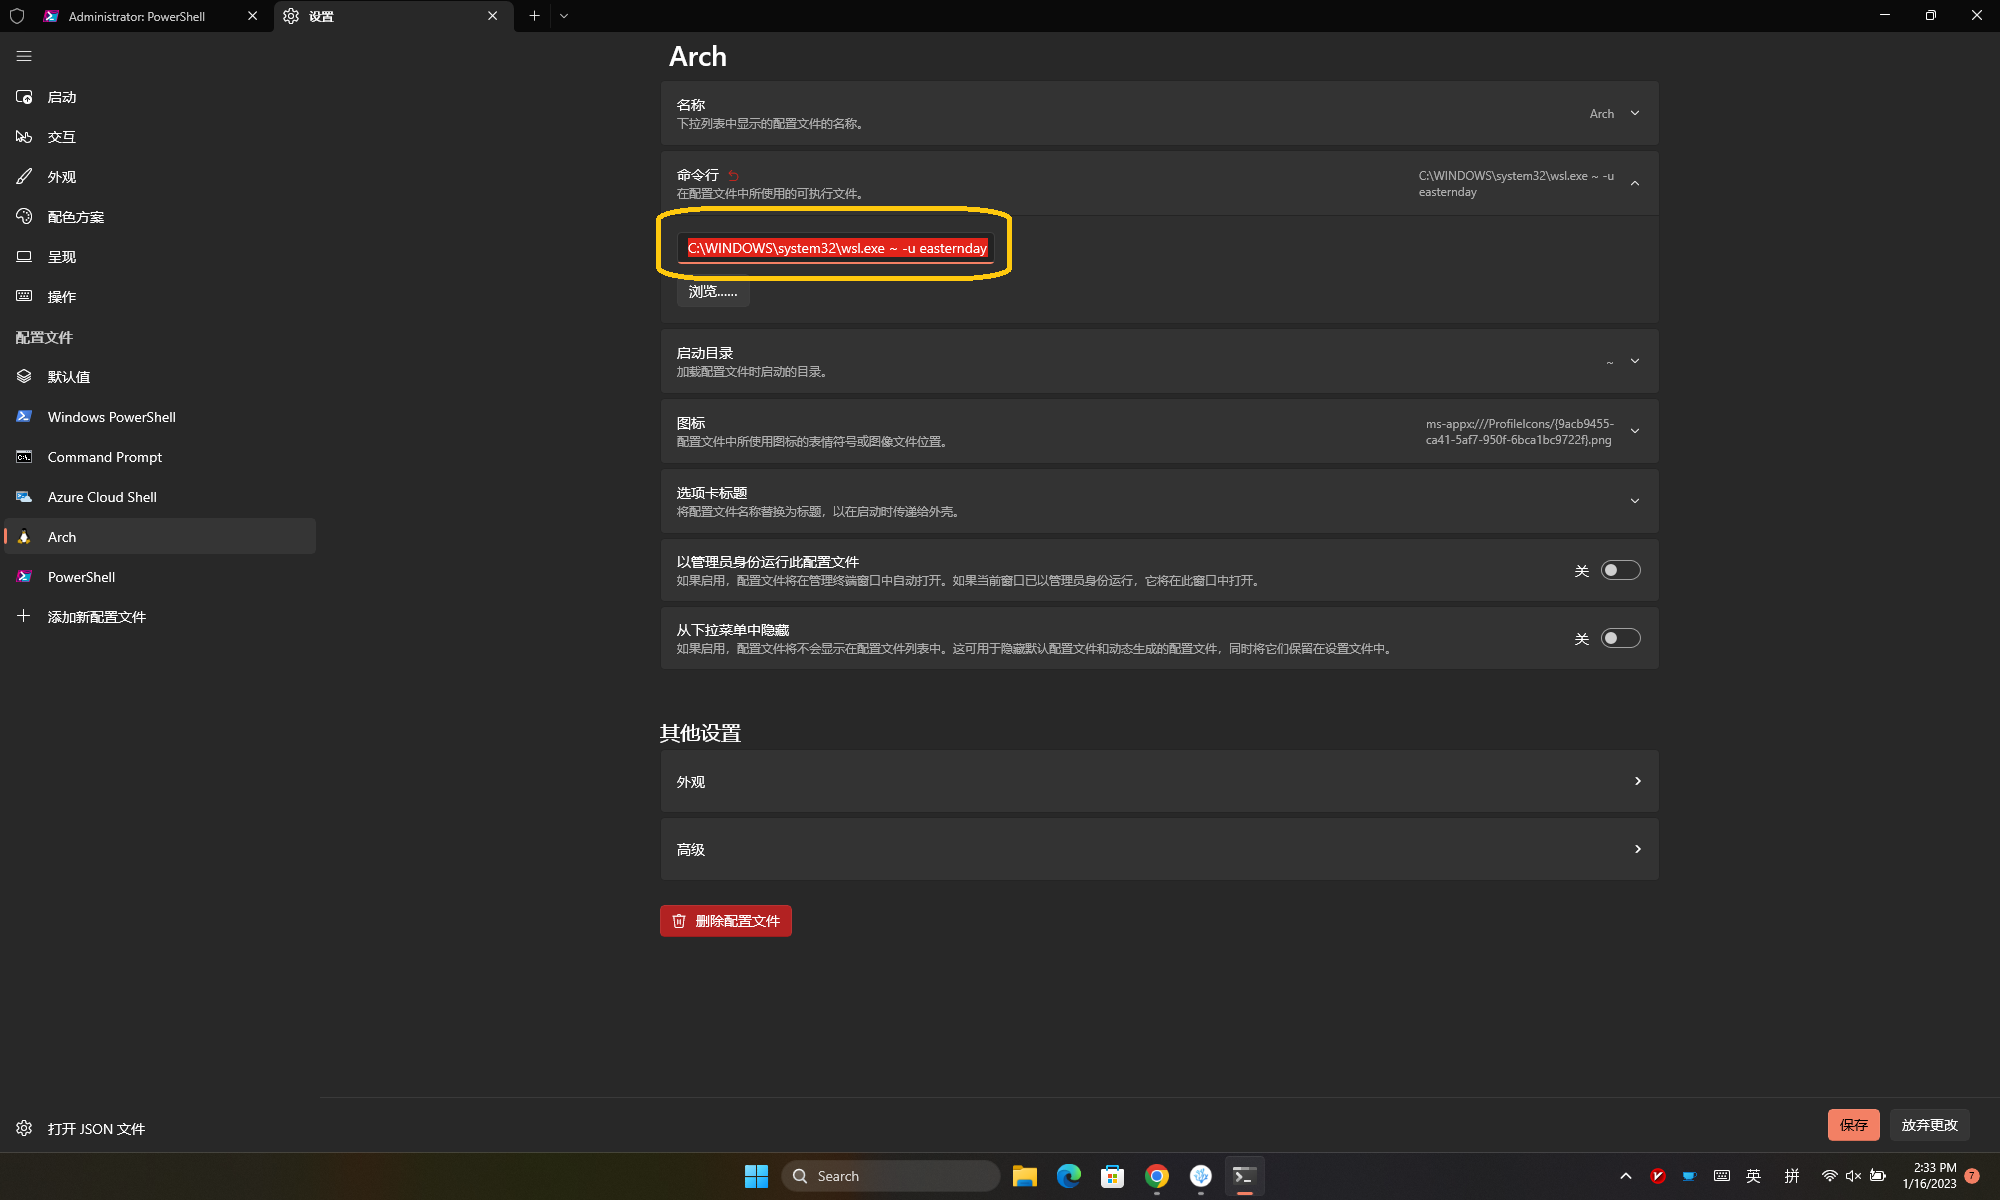Open the 启动 startup settings

tap(160, 97)
